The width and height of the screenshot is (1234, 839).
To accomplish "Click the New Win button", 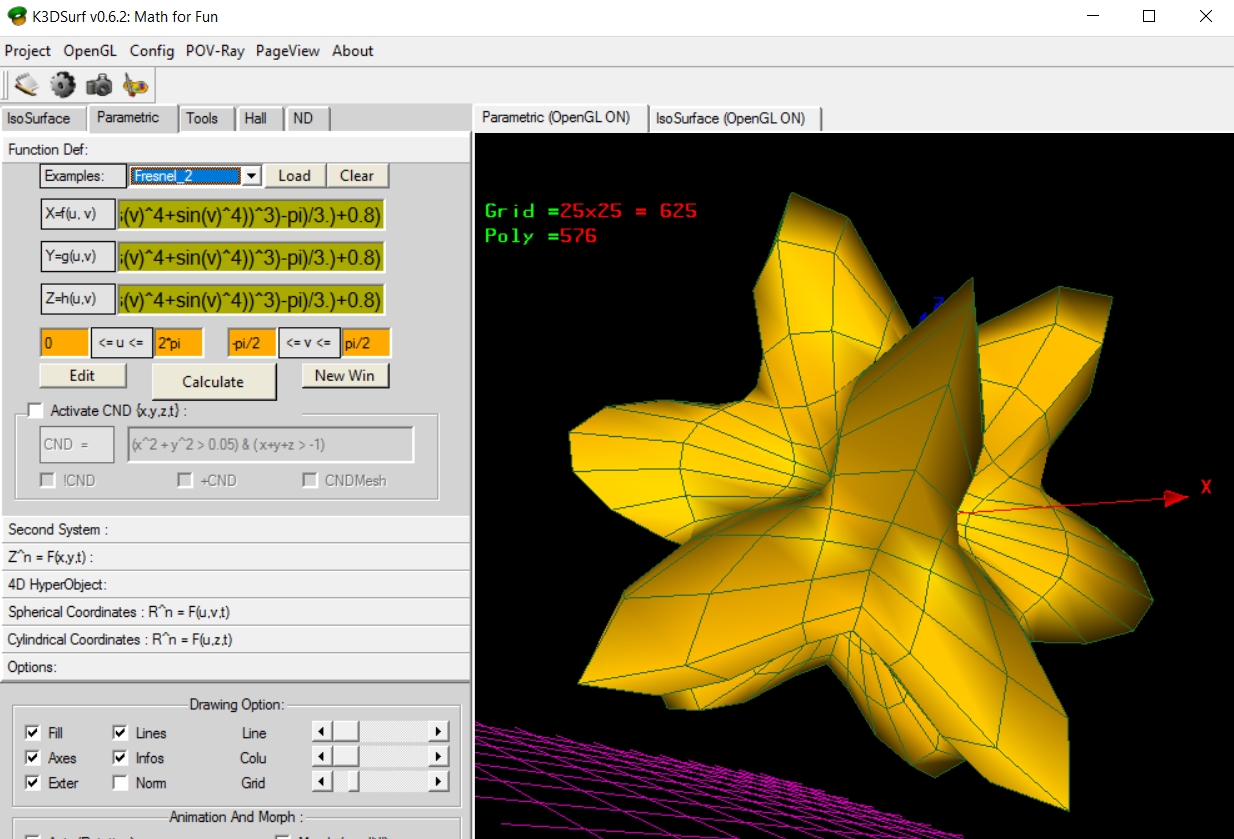I will 345,376.
